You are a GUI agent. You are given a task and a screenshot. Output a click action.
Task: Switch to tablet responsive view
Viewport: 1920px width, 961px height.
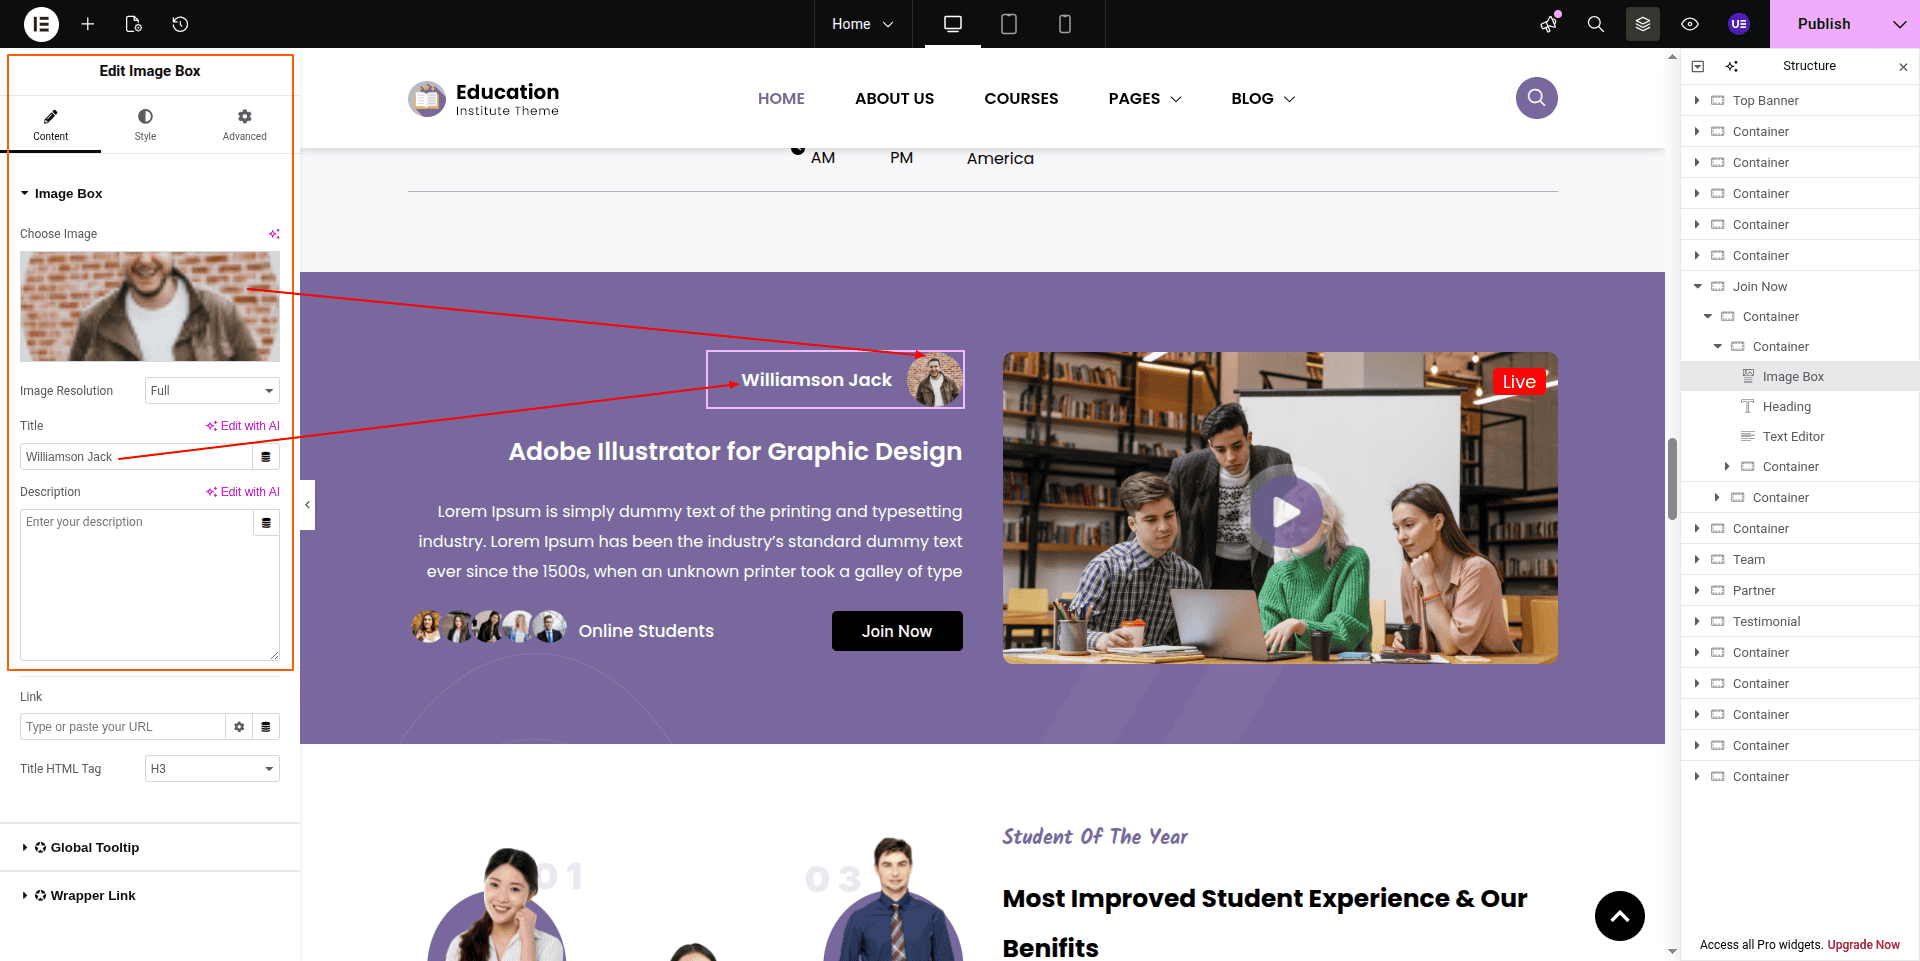tap(1009, 24)
